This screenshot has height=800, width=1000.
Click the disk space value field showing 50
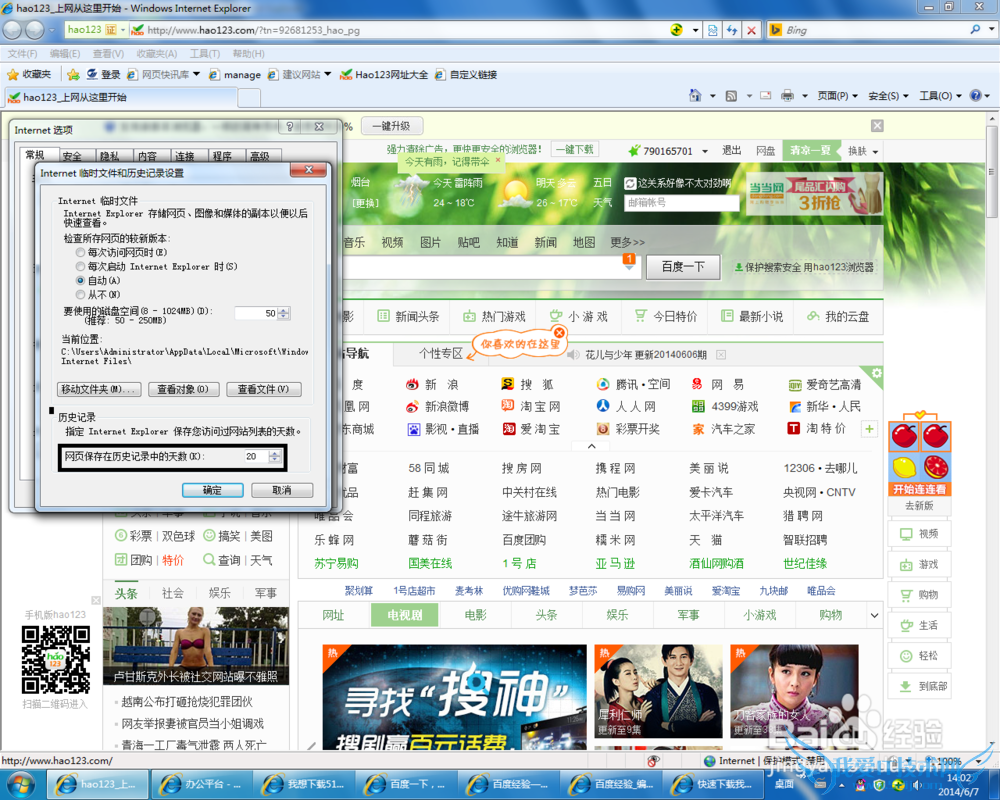[x=256, y=313]
